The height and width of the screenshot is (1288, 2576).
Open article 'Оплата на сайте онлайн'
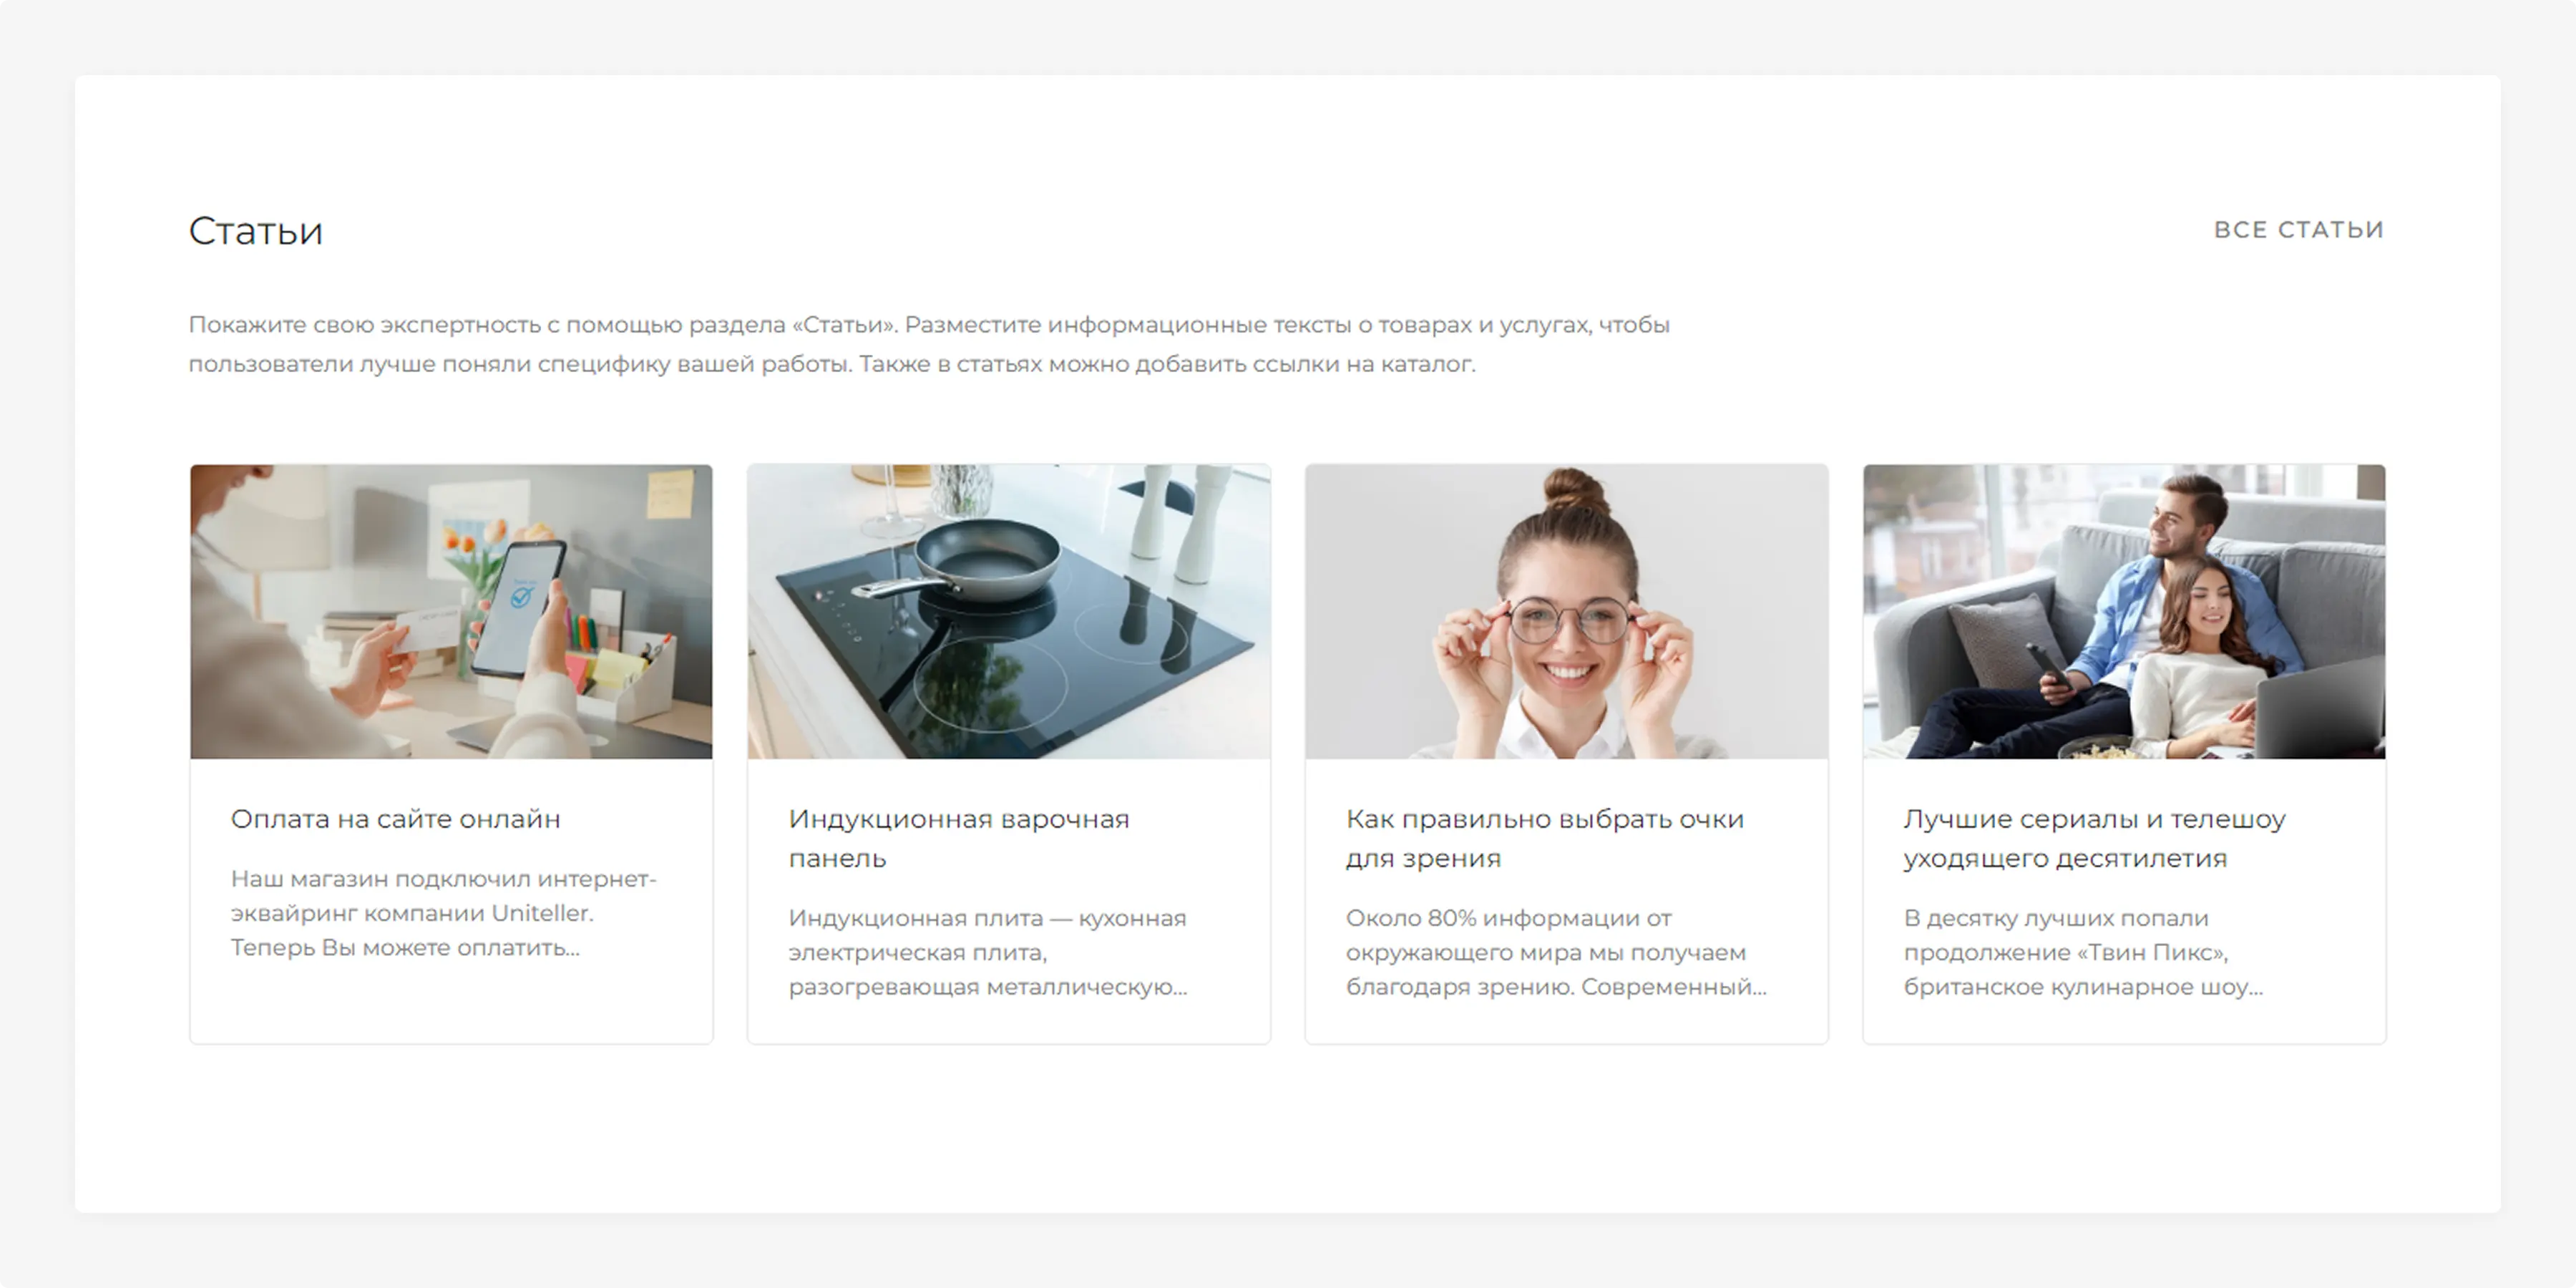(395, 819)
